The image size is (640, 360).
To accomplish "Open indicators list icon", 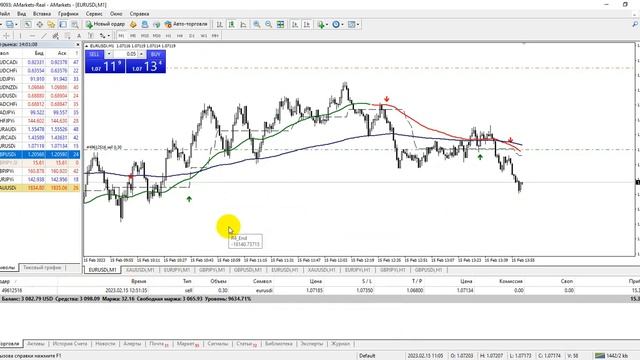I will (x=321, y=24).
